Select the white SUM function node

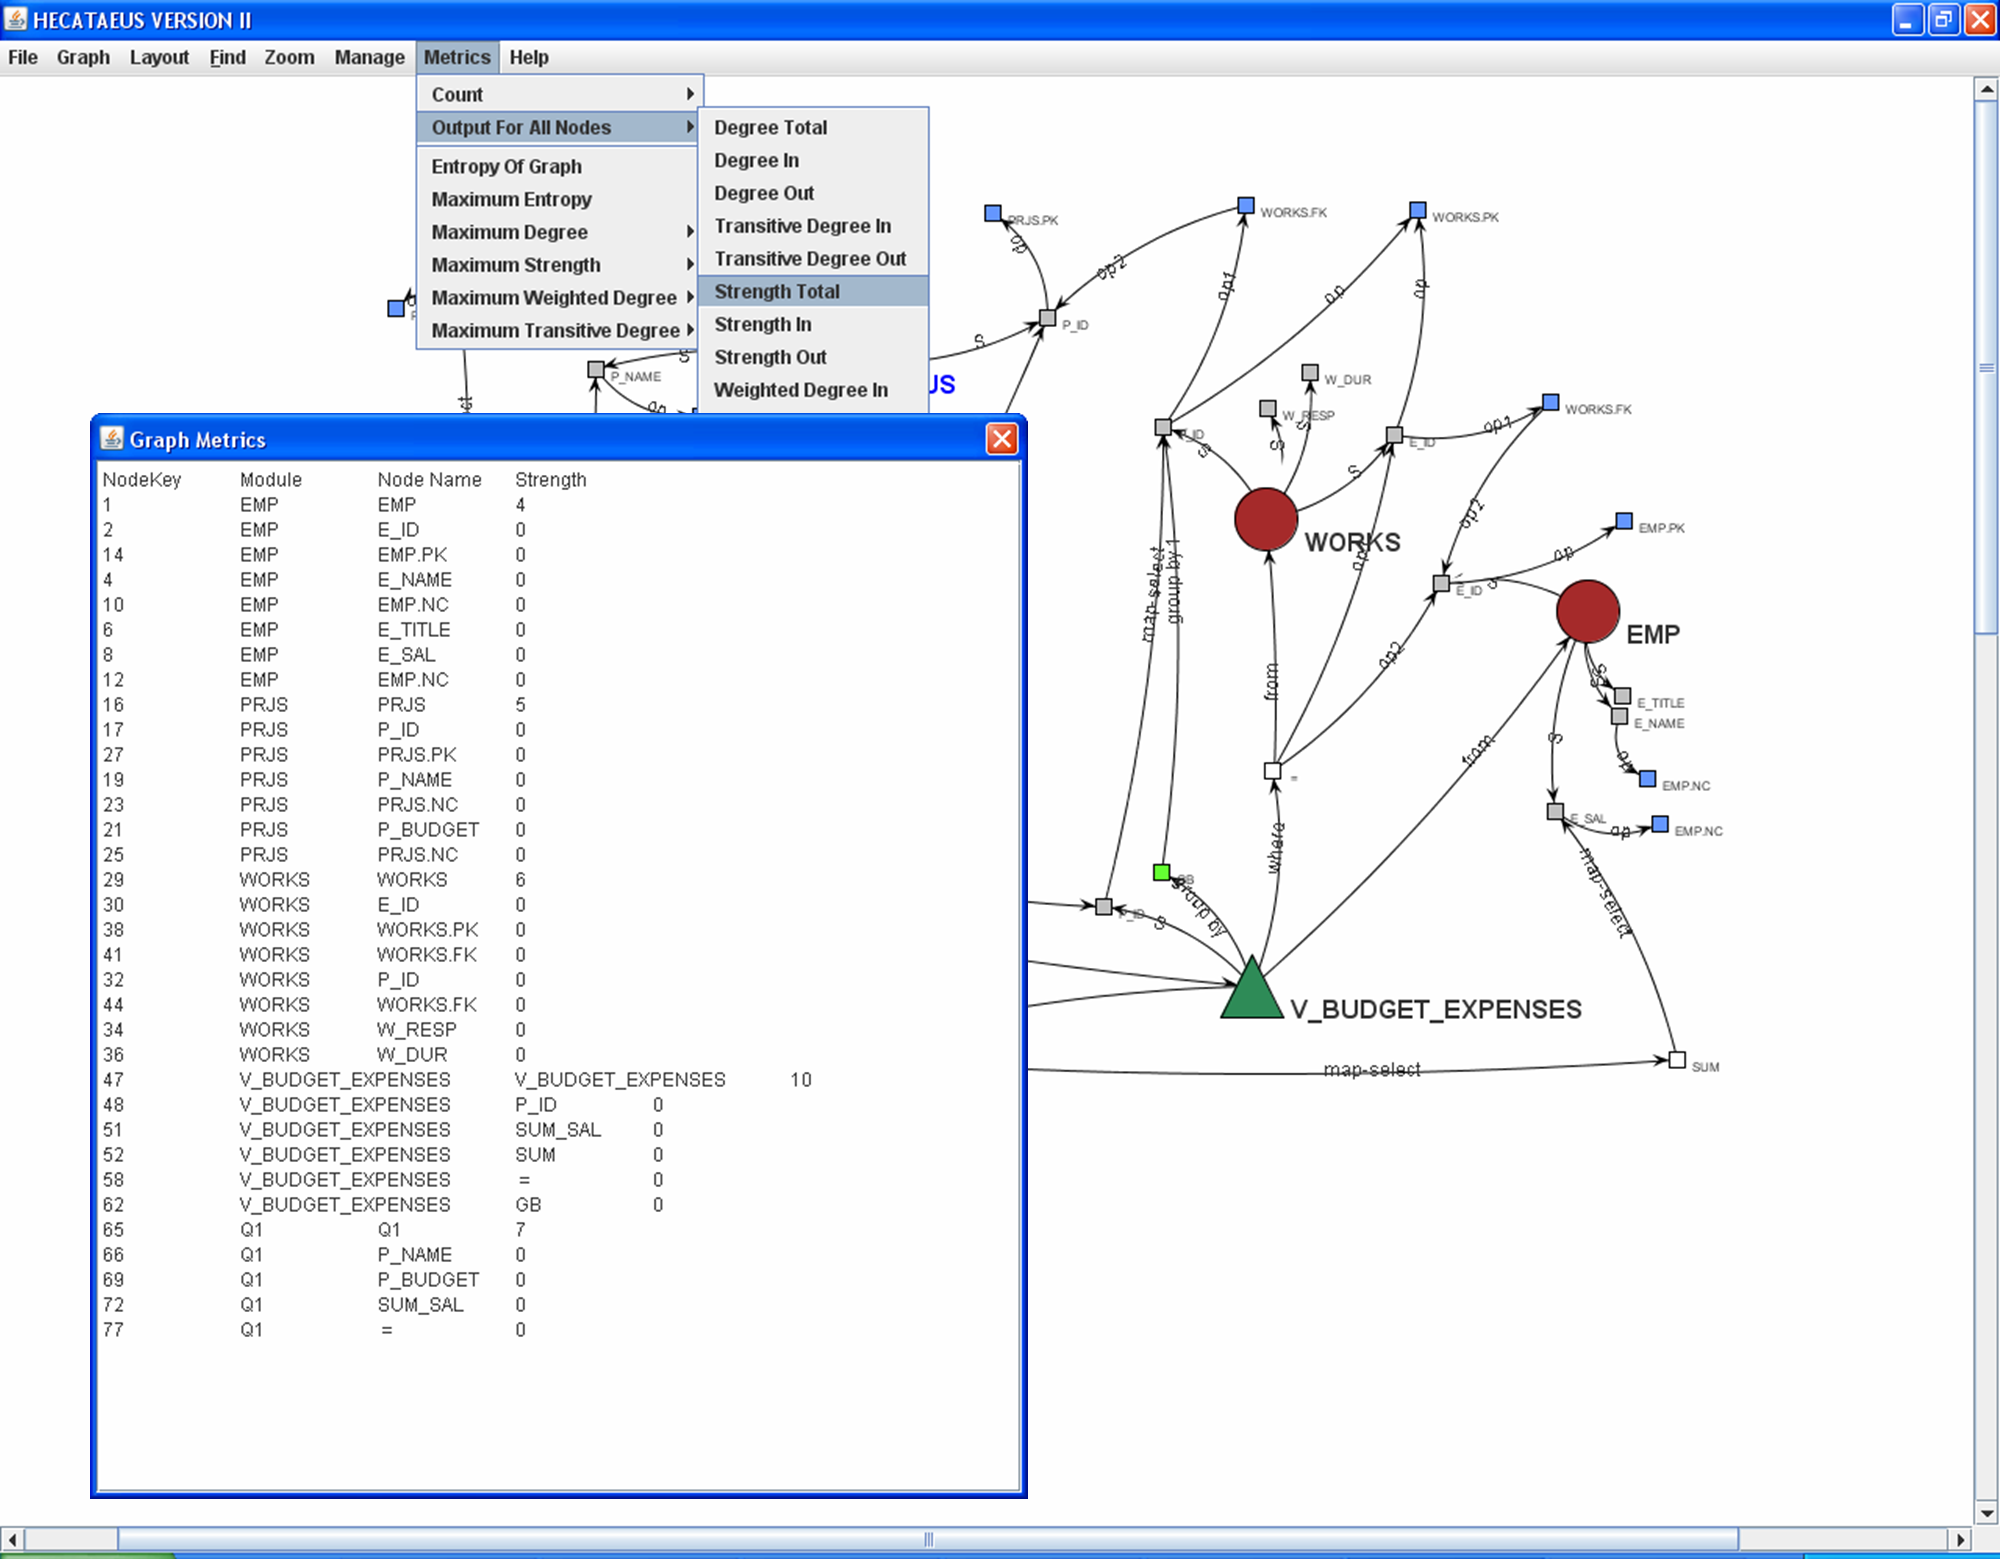1677,1060
